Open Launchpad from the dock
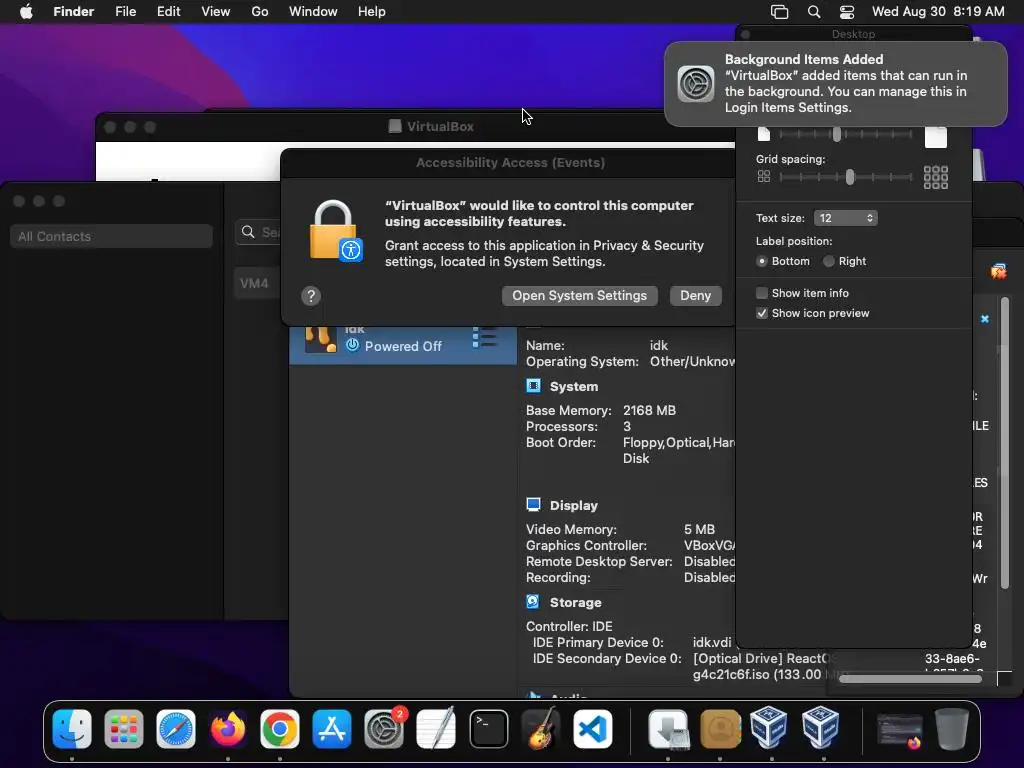Screen dimensions: 1024x768 tap(123, 729)
